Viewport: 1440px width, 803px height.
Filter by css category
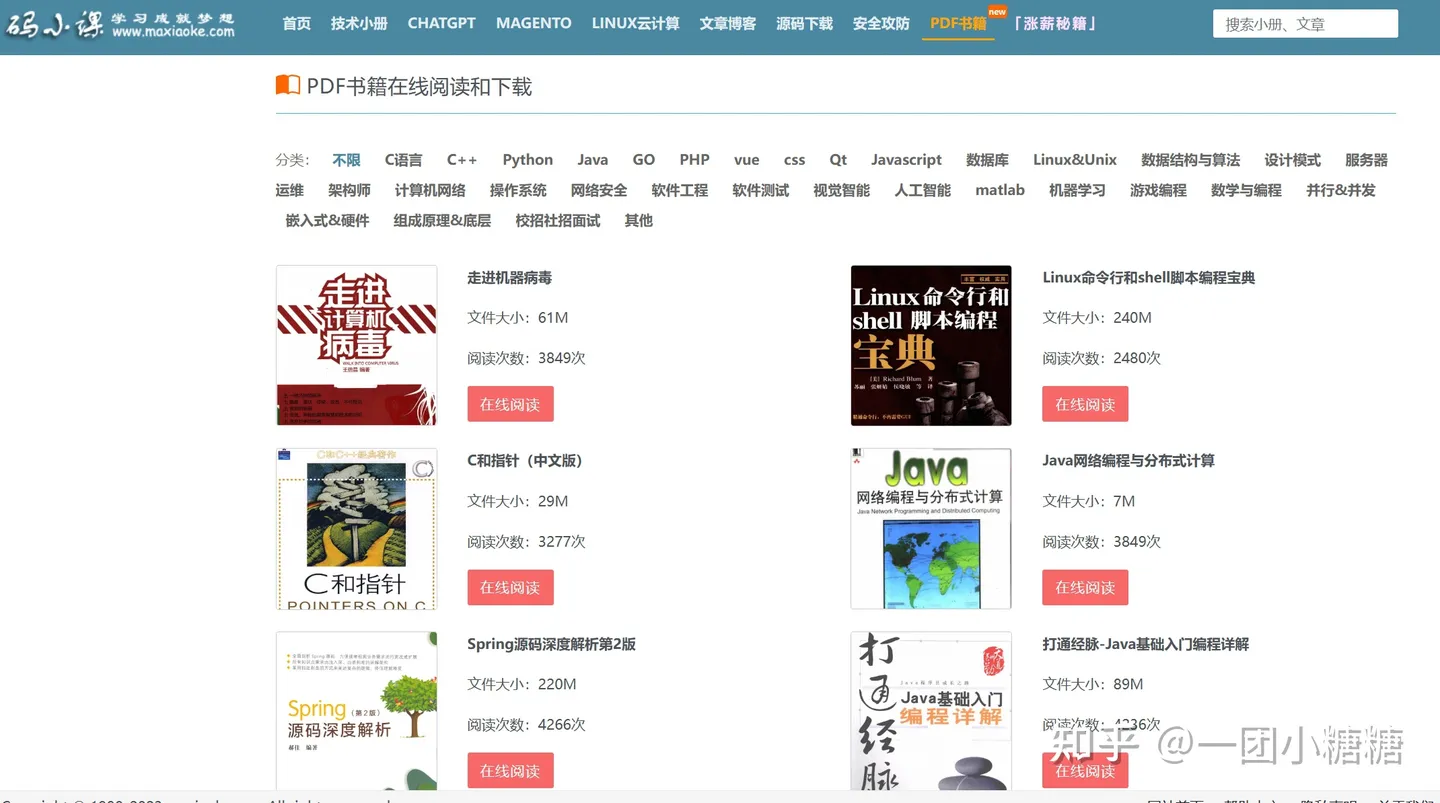click(795, 160)
